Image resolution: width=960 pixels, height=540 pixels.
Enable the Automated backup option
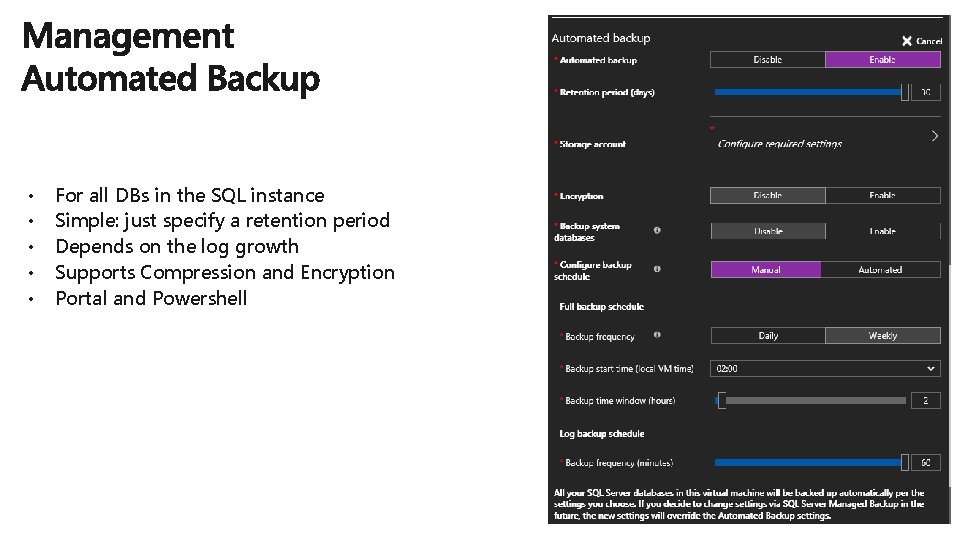coord(882,60)
